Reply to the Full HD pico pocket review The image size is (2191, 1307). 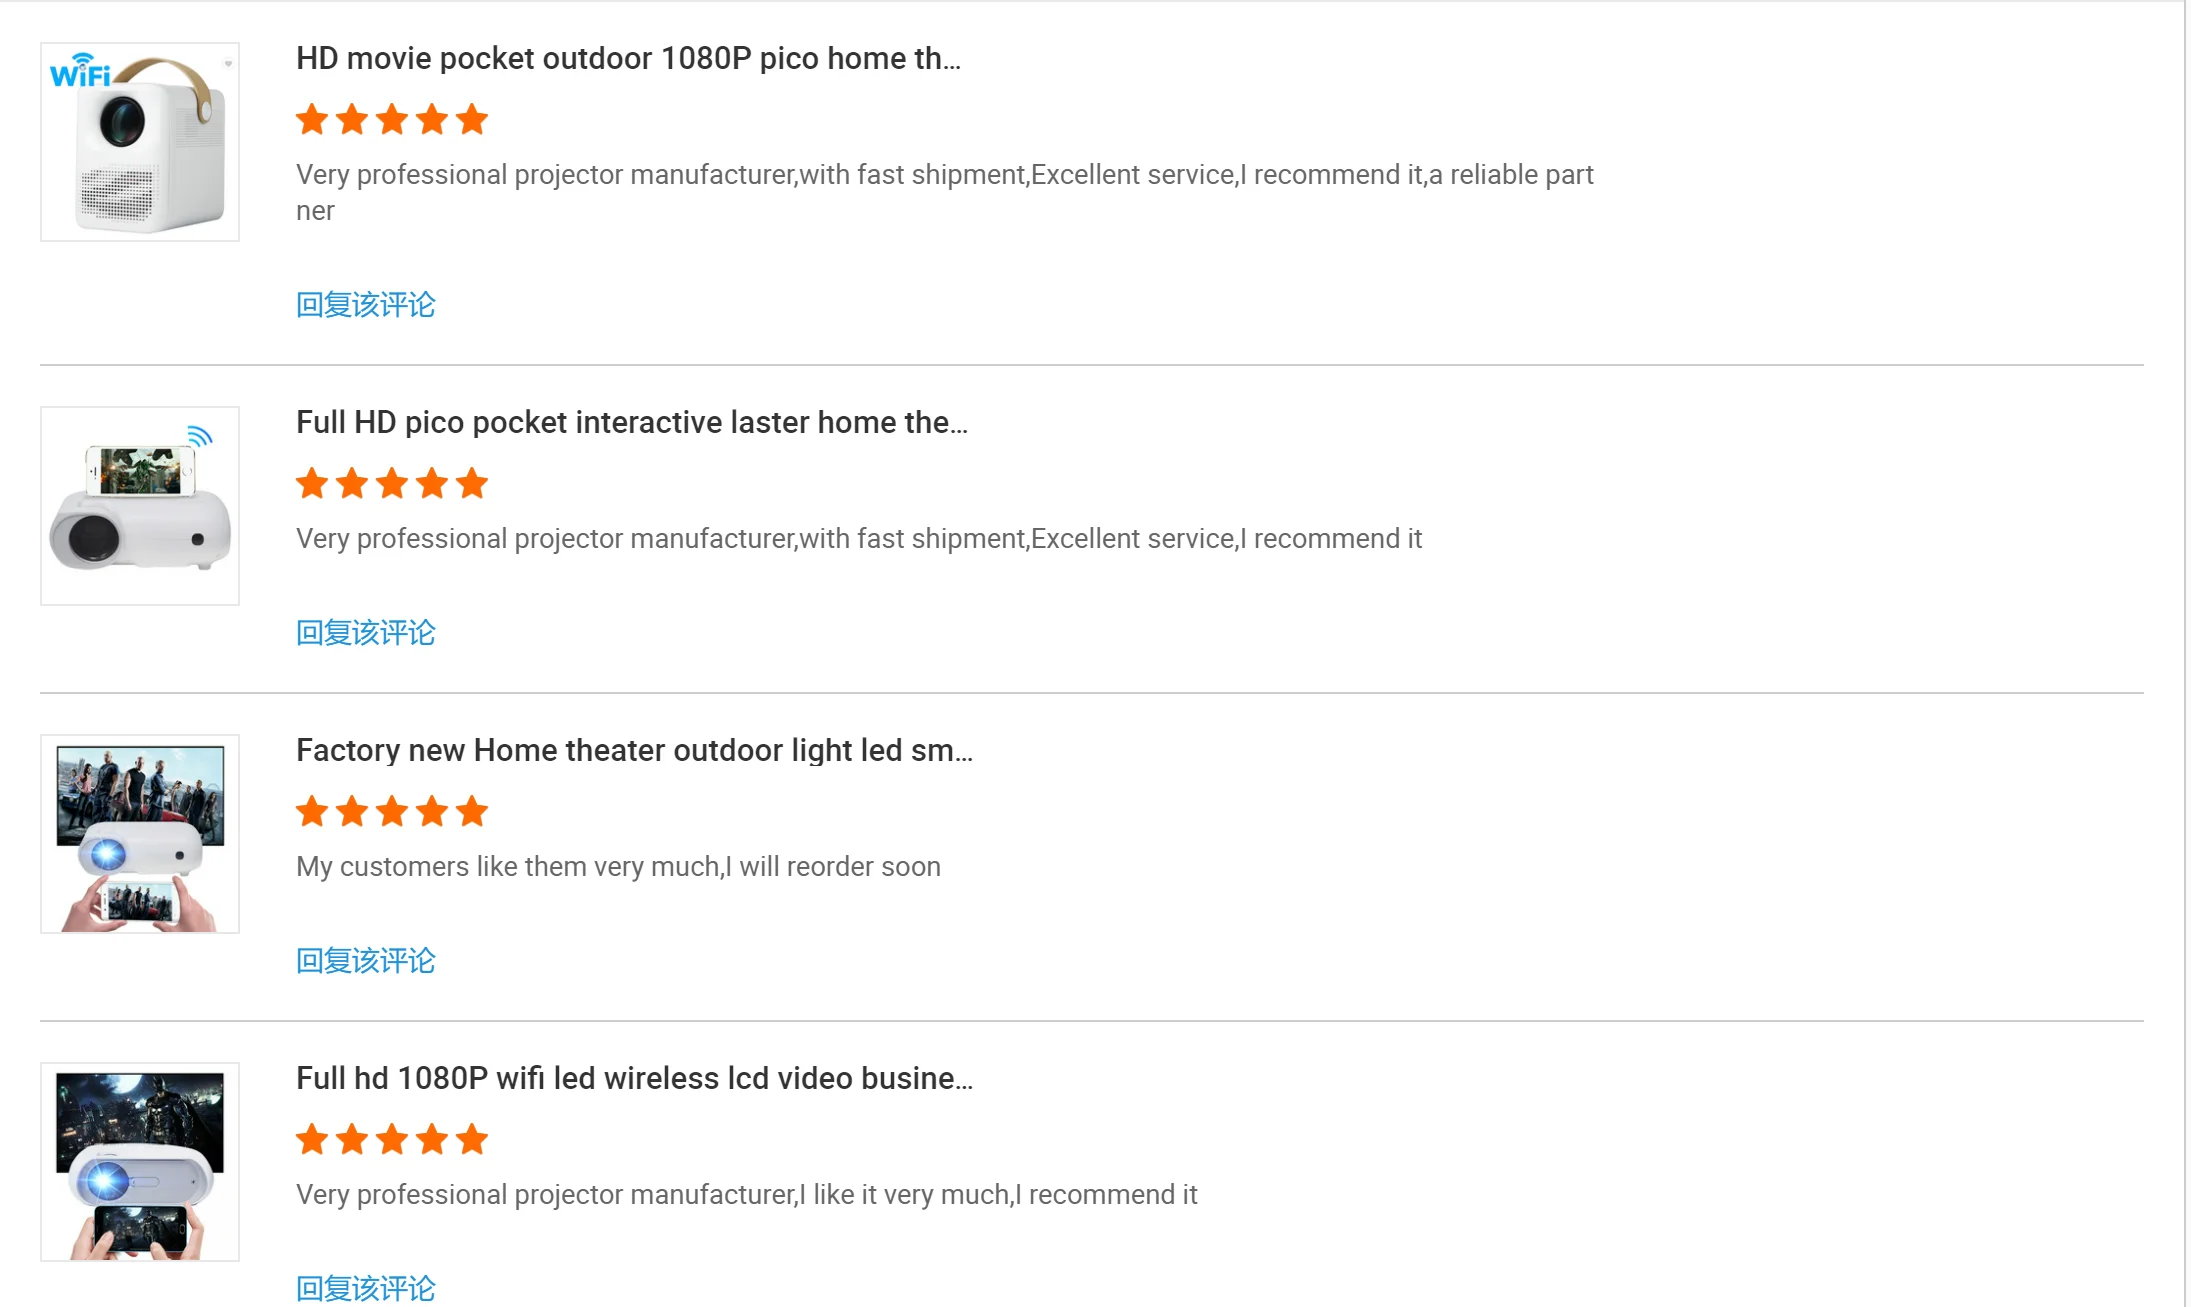click(366, 633)
